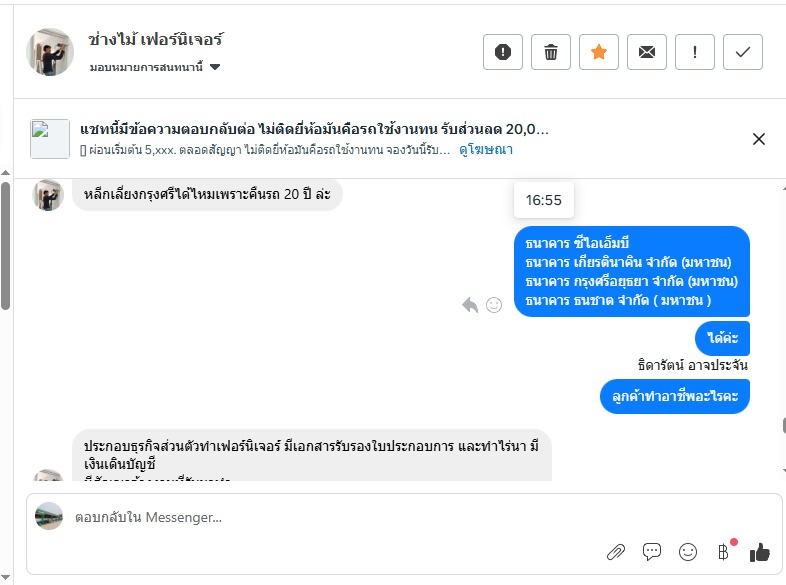Open saved replies speech bubble icon
The image size is (786, 585).
(x=652, y=551)
